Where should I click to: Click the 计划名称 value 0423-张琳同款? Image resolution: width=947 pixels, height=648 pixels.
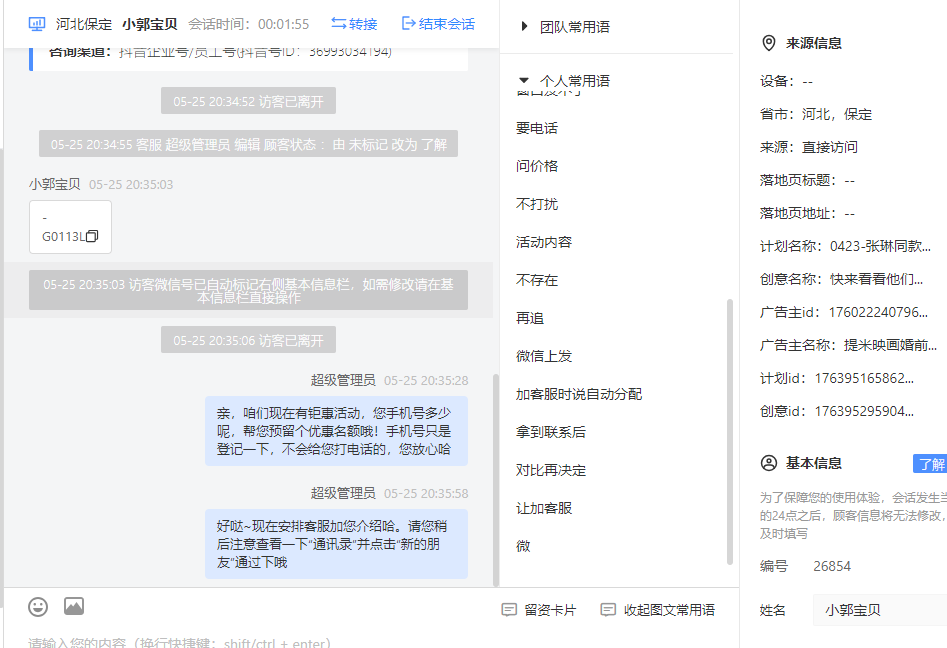pyautogui.click(x=880, y=246)
